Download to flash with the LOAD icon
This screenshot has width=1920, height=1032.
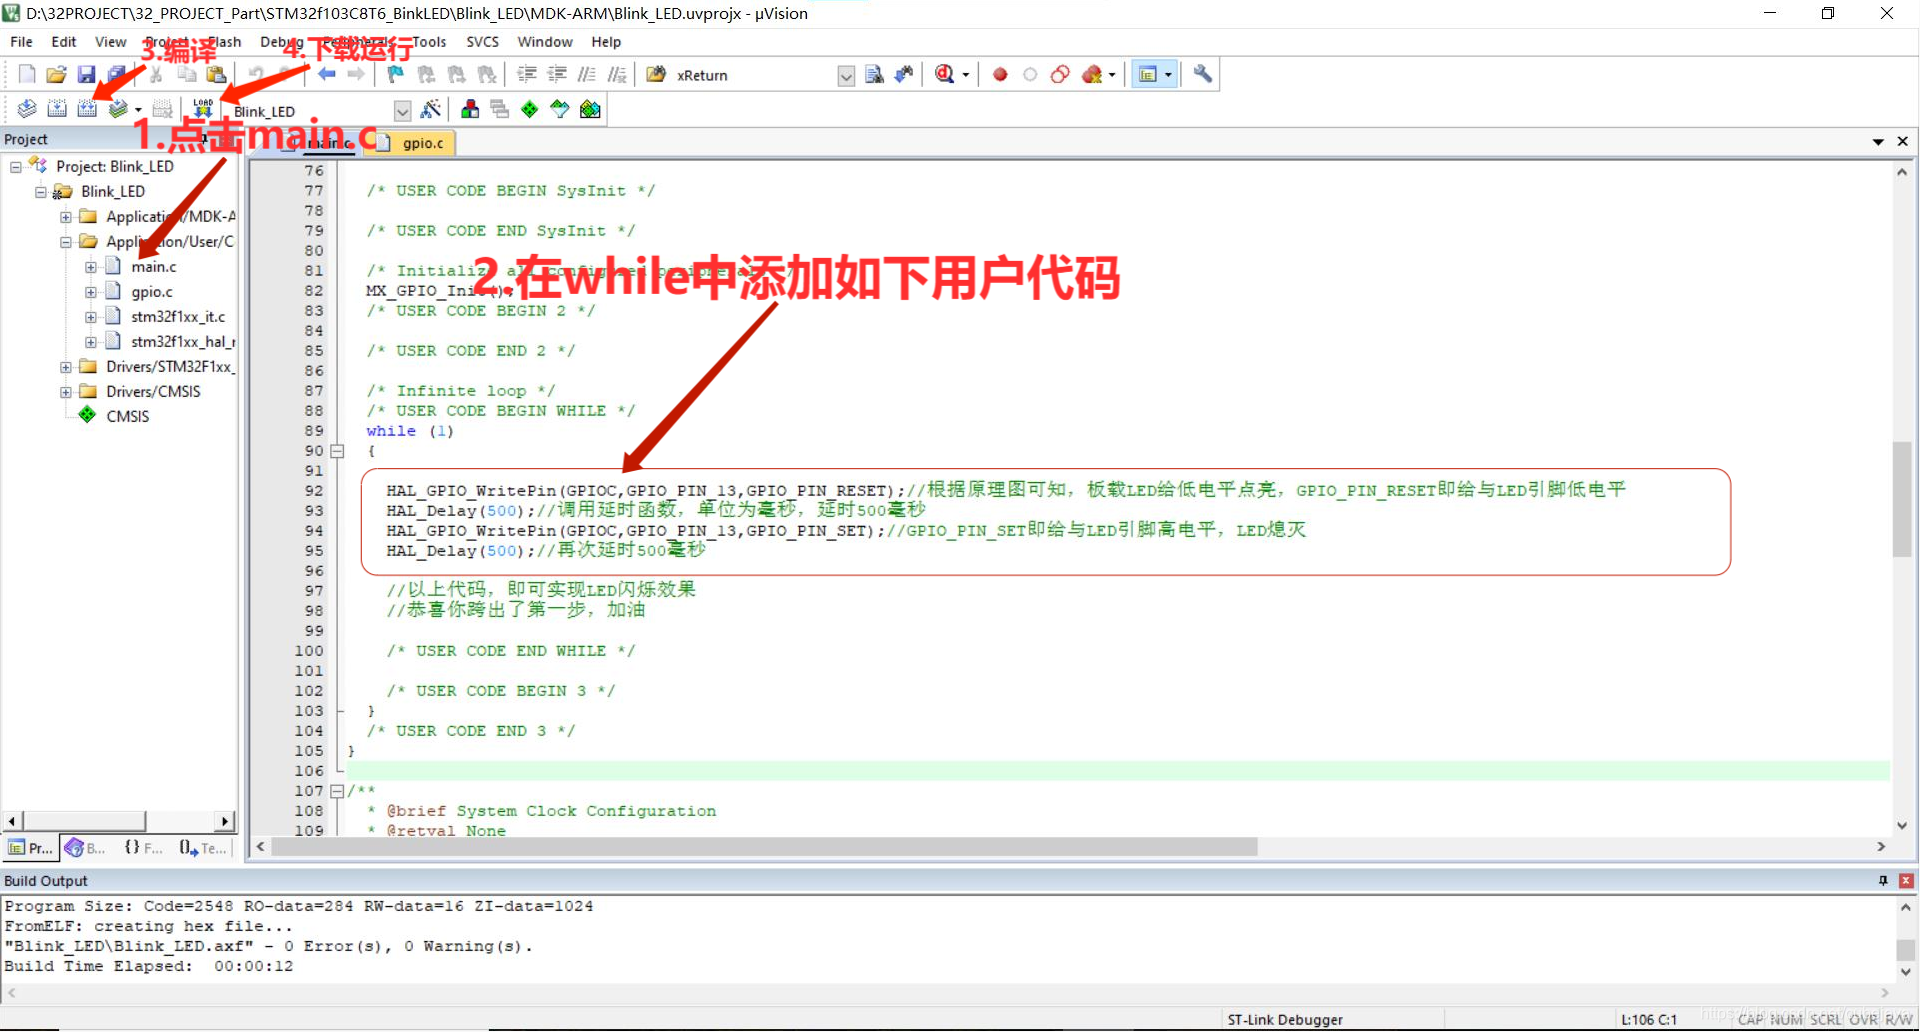click(203, 109)
